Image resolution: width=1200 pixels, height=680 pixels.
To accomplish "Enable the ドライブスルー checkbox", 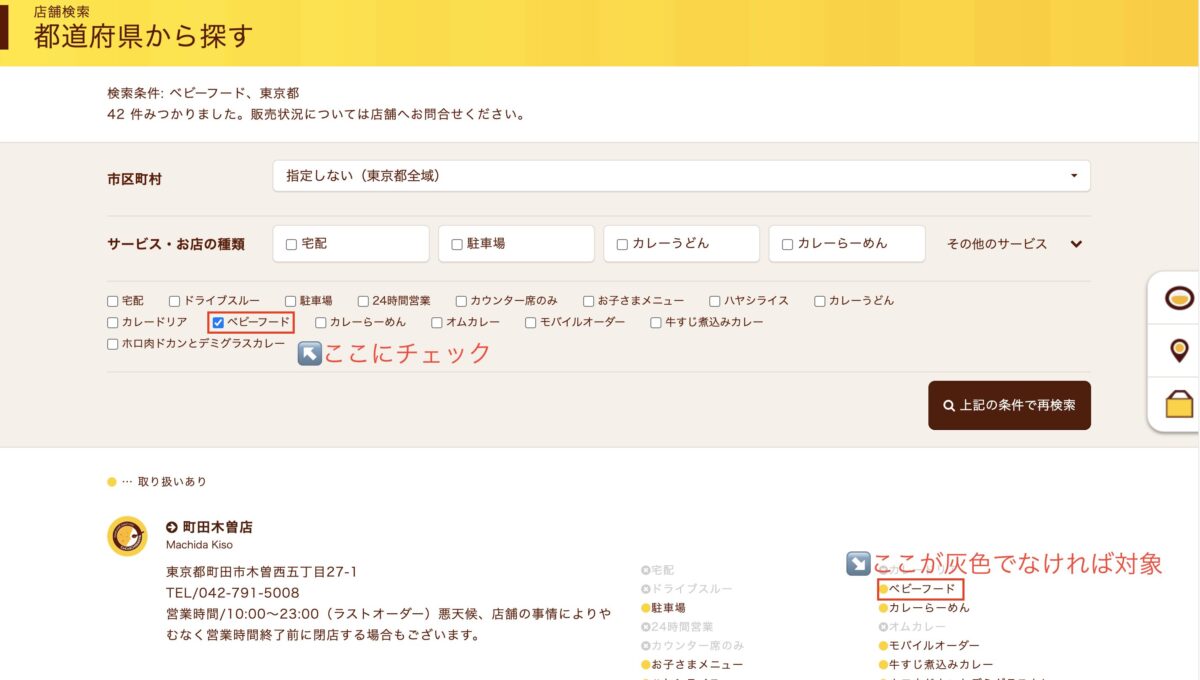I will (x=175, y=301).
